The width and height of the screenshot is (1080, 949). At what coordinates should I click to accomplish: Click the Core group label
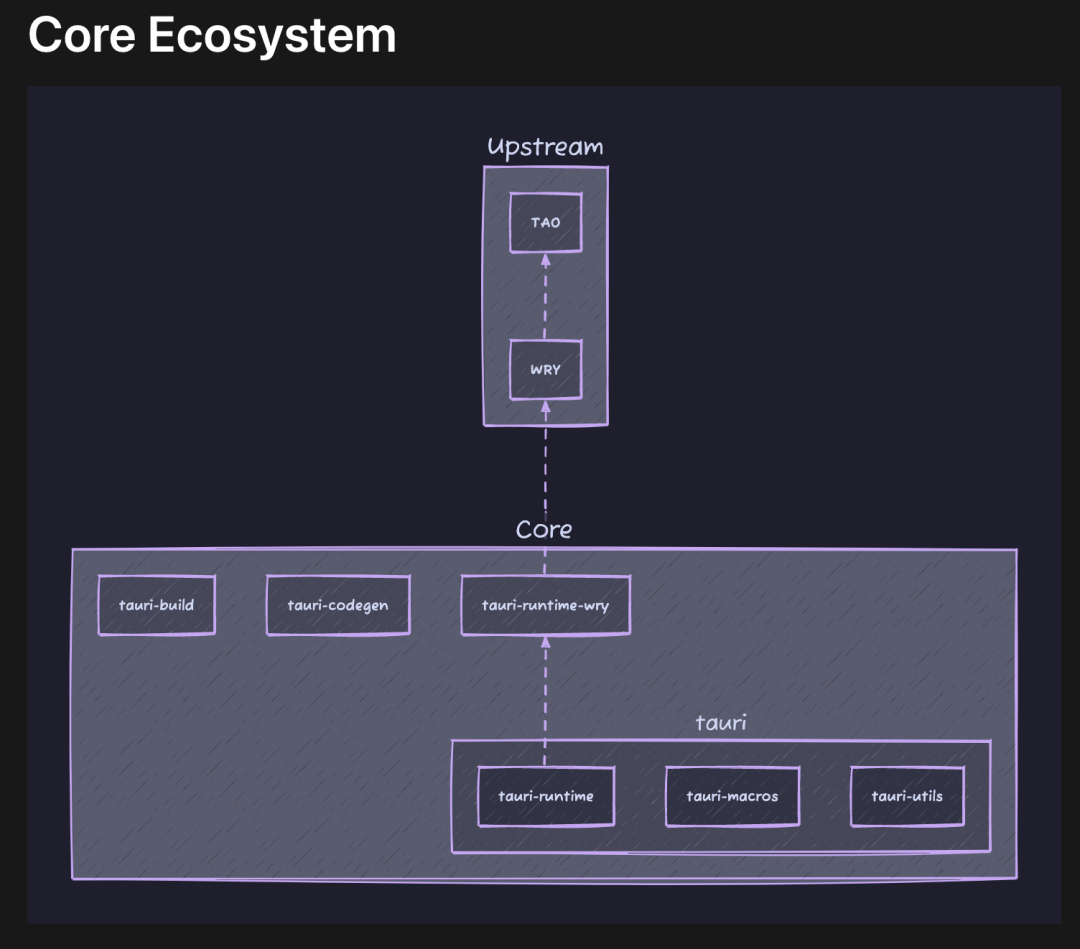544,529
